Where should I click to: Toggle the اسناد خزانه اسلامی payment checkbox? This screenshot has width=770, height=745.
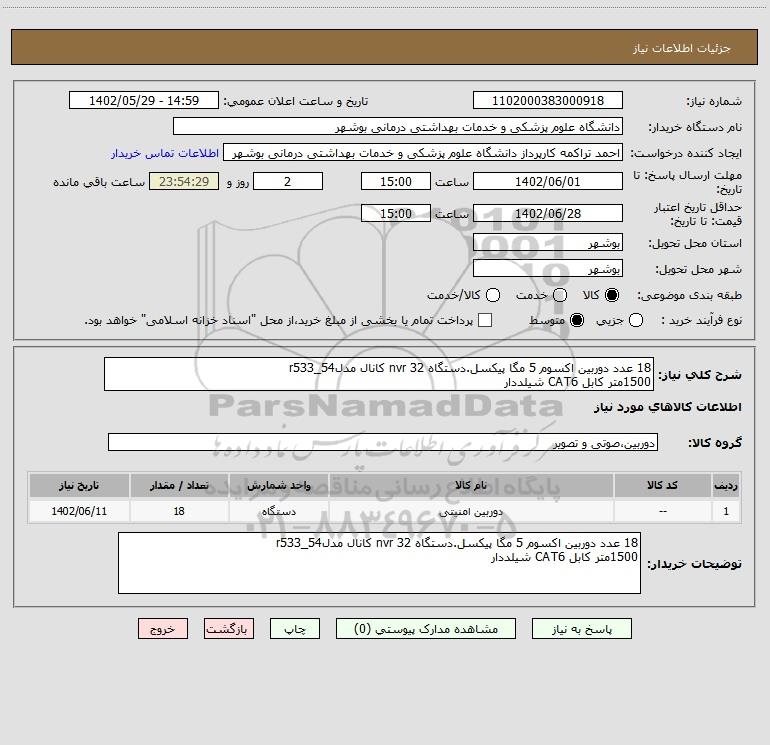tap(486, 320)
